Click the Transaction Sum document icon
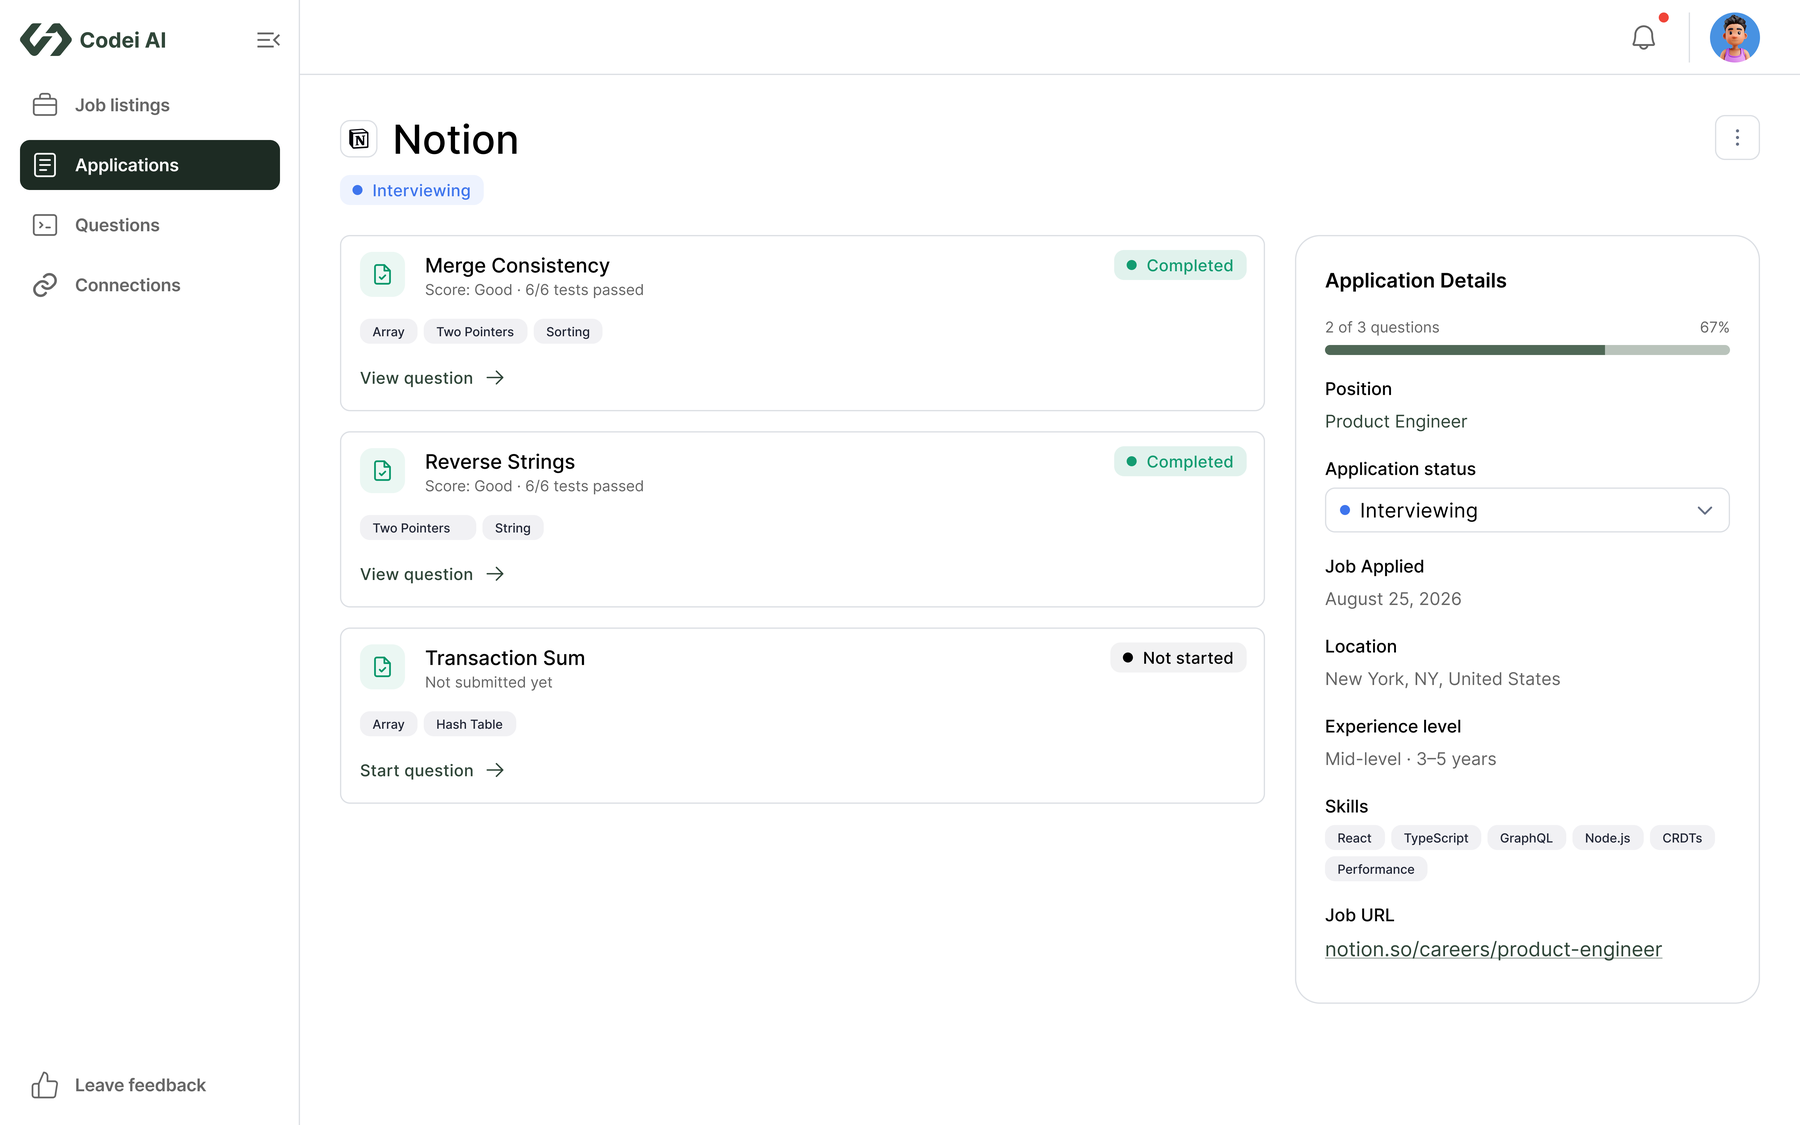 (382, 667)
